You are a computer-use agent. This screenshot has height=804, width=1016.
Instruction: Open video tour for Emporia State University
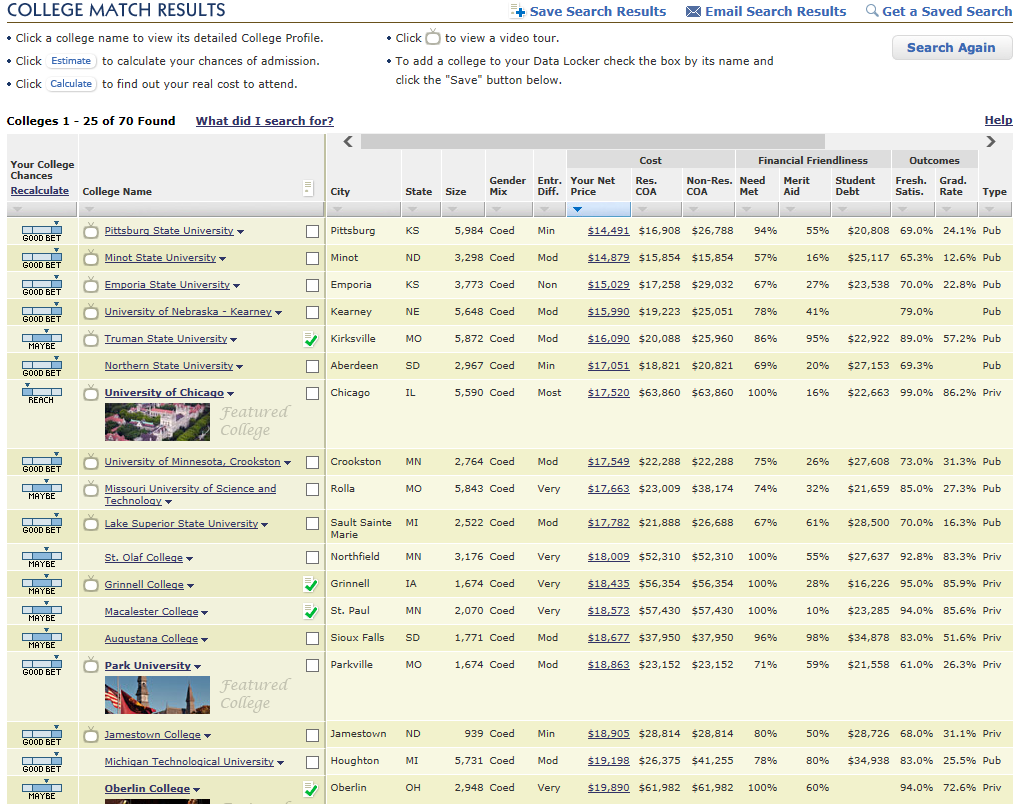[91, 285]
